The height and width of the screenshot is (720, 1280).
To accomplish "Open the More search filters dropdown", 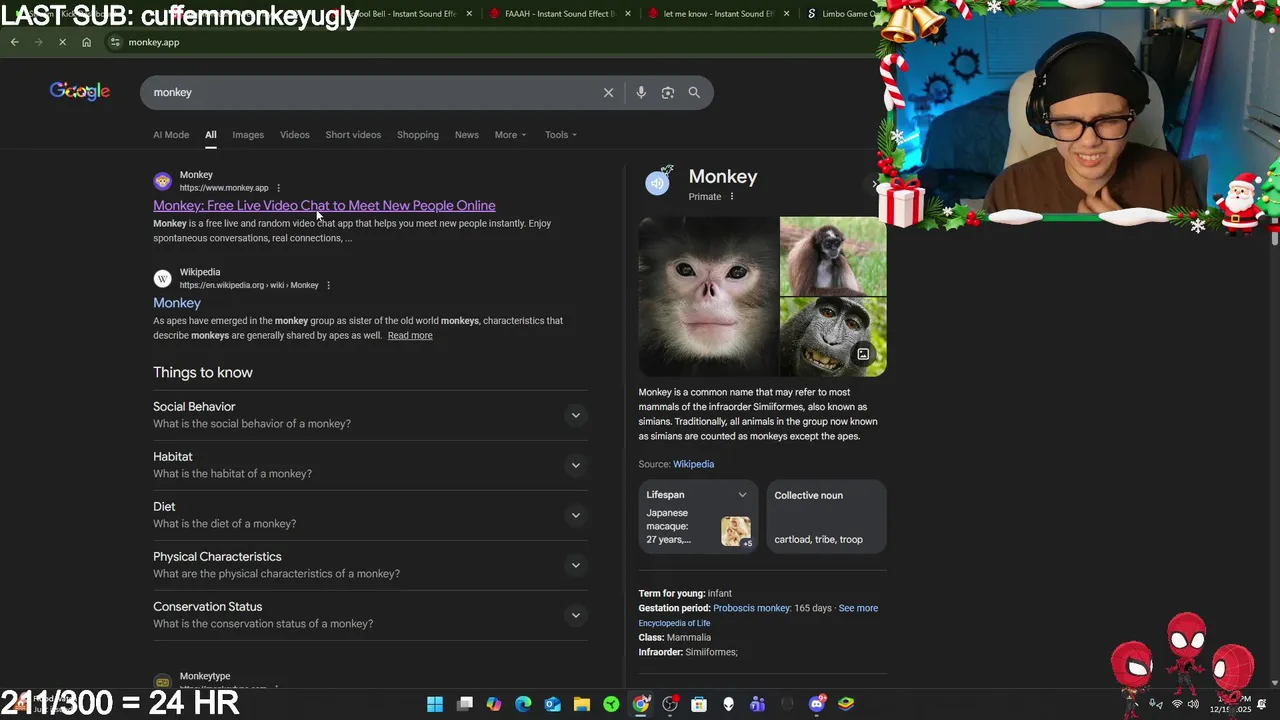I will tap(510, 135).
